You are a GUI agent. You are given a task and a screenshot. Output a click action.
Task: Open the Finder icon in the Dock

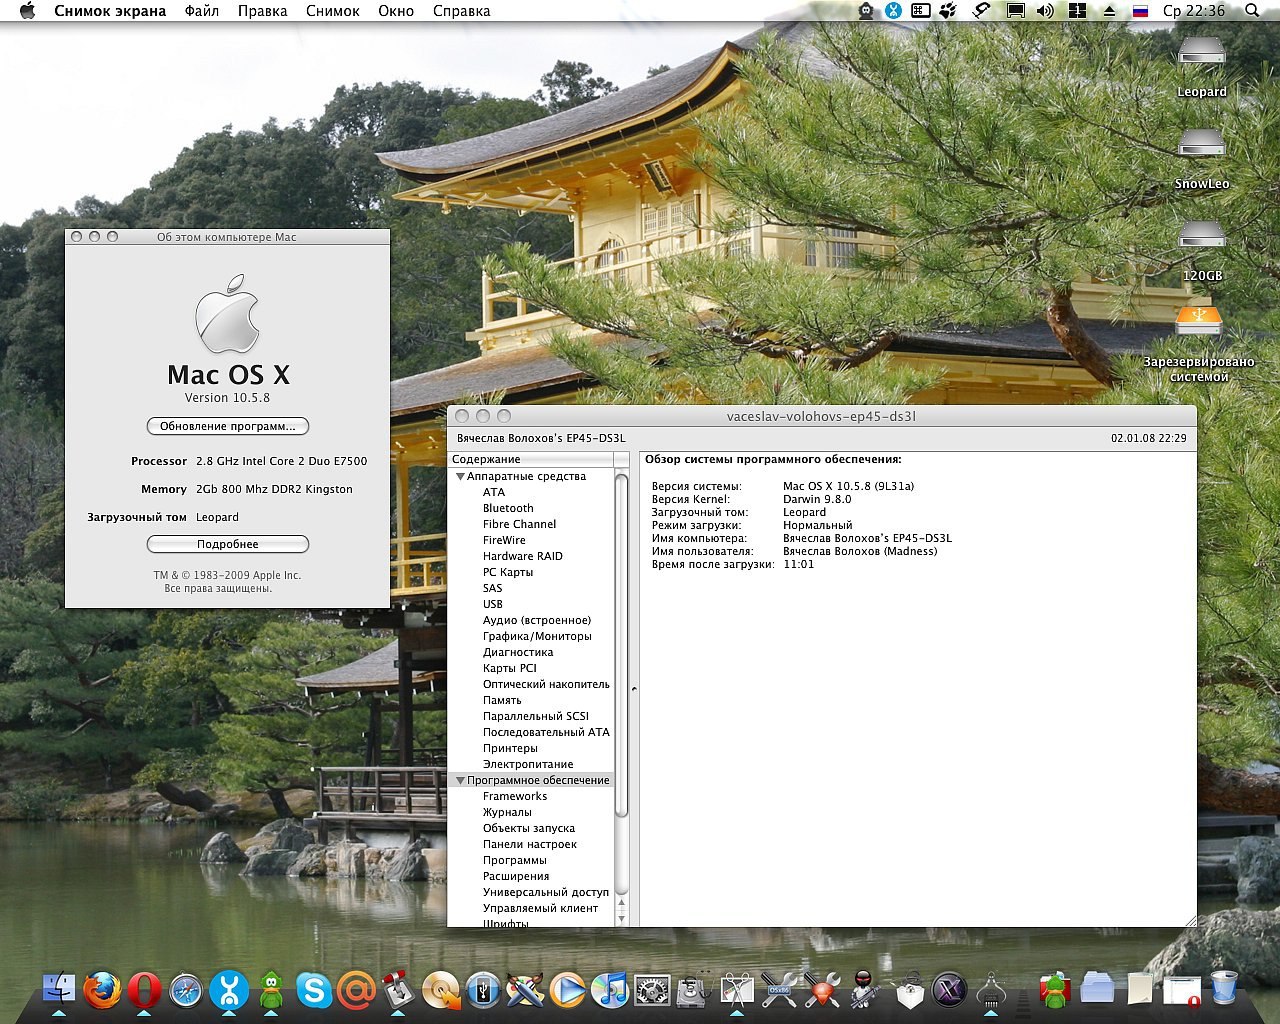(x=59, y=989)
